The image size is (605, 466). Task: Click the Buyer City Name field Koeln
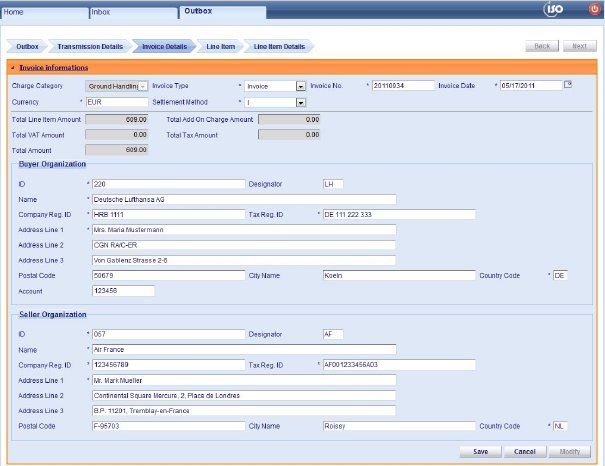click(x=399, y=275)
